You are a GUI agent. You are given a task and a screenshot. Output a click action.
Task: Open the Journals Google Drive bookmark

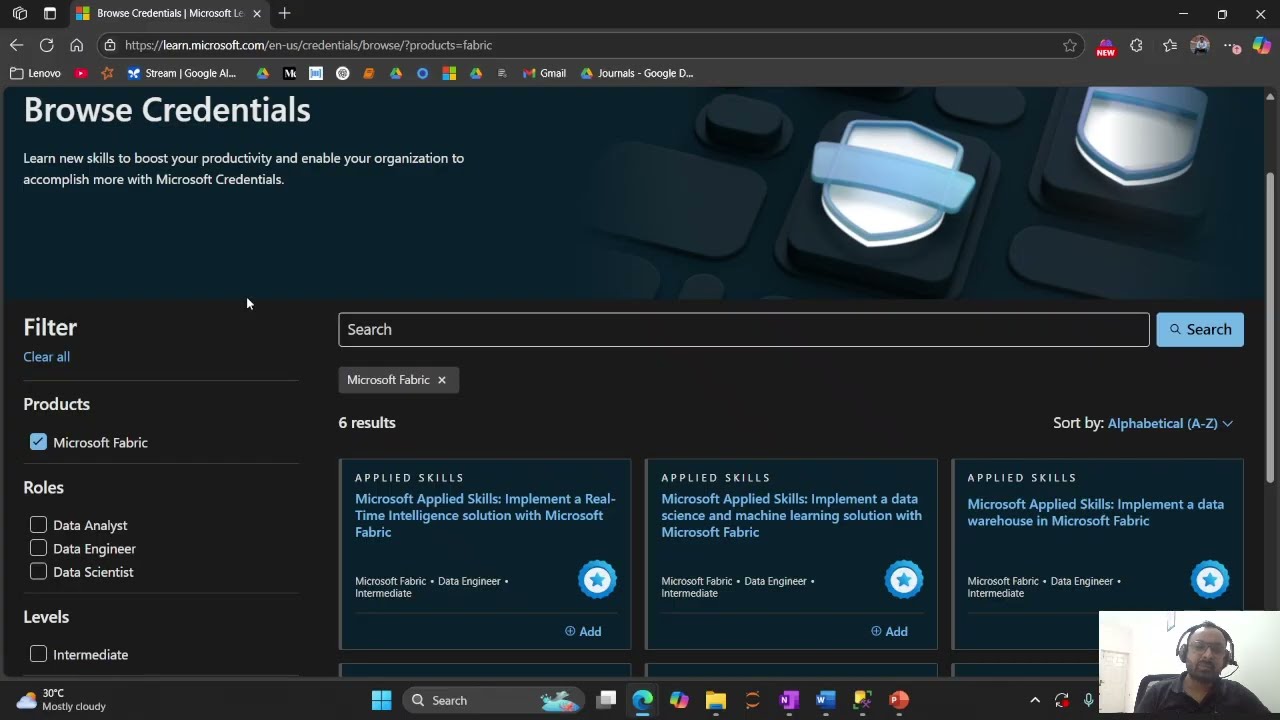coord(637,73)
